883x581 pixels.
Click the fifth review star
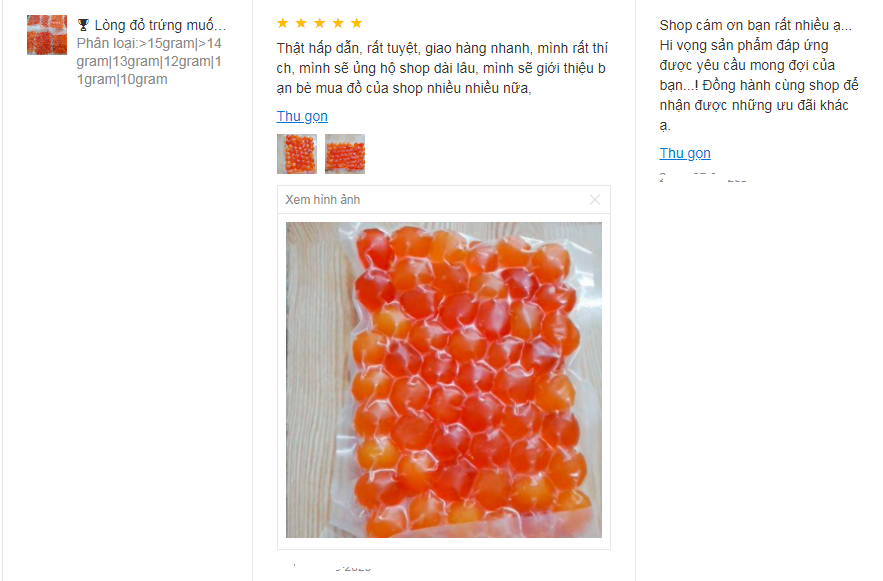[x=356, y=23]
